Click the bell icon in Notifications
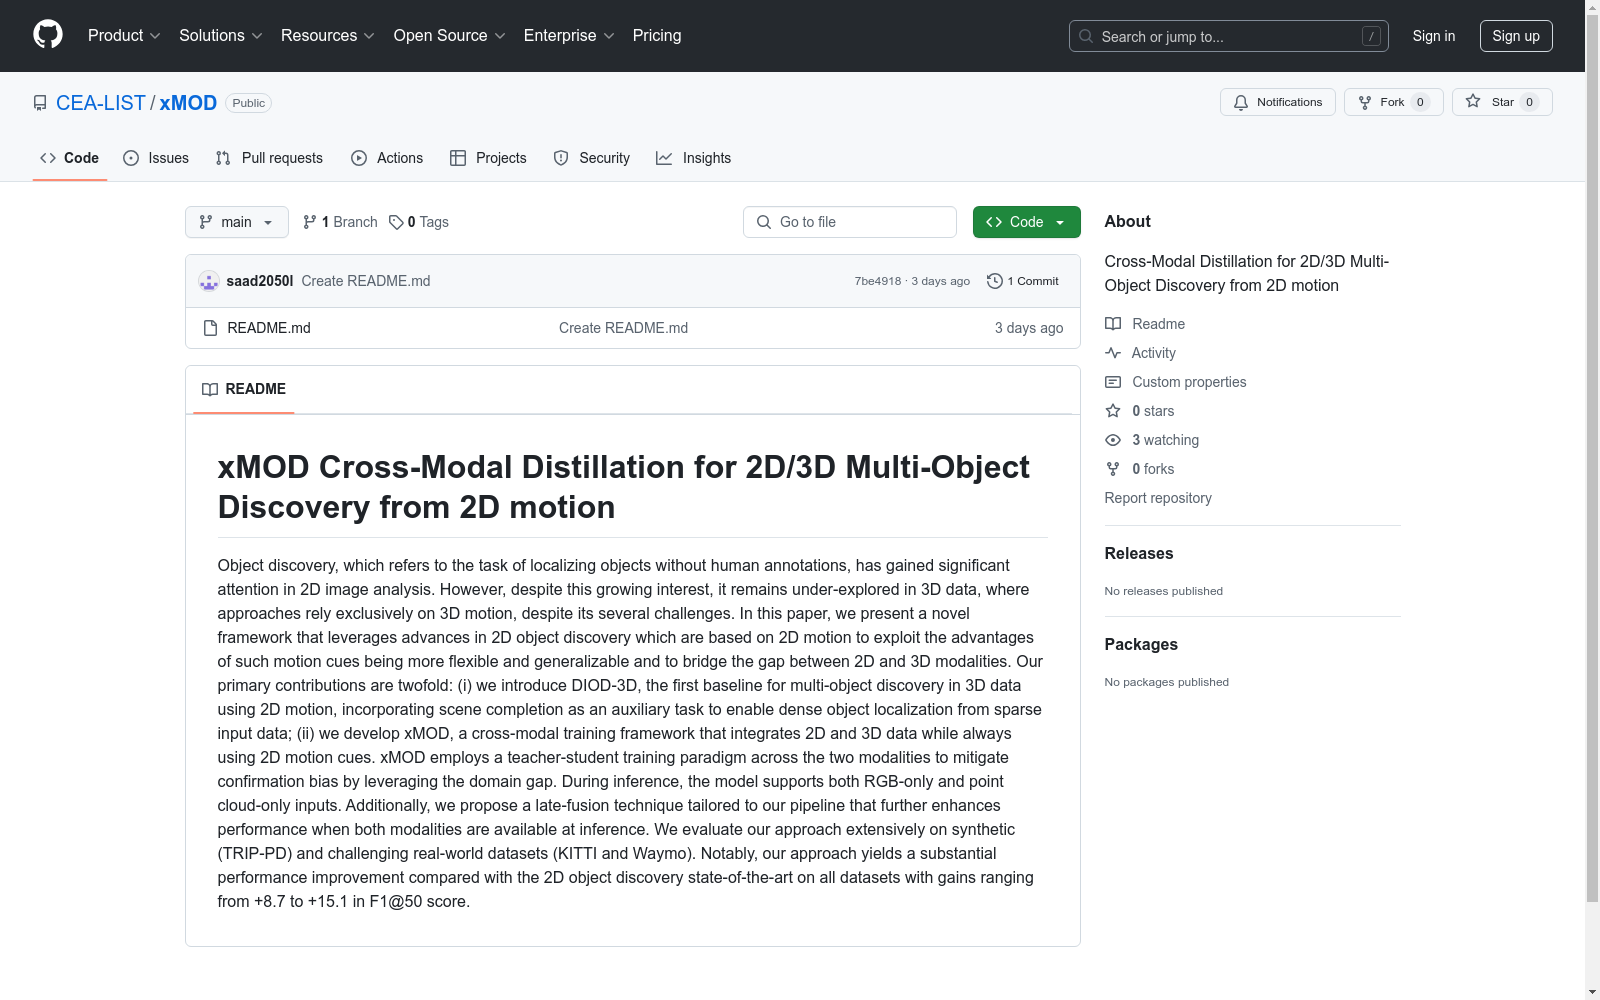 1241,102
